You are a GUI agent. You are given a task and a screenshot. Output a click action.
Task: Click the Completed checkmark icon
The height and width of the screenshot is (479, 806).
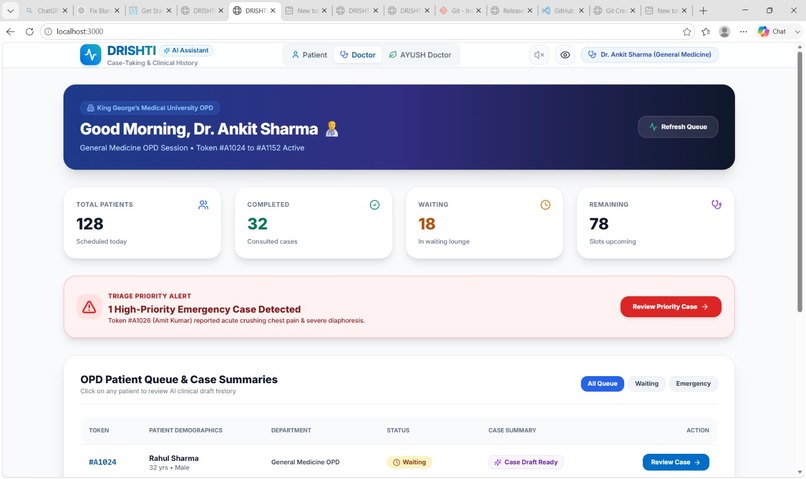coord(375,205)
